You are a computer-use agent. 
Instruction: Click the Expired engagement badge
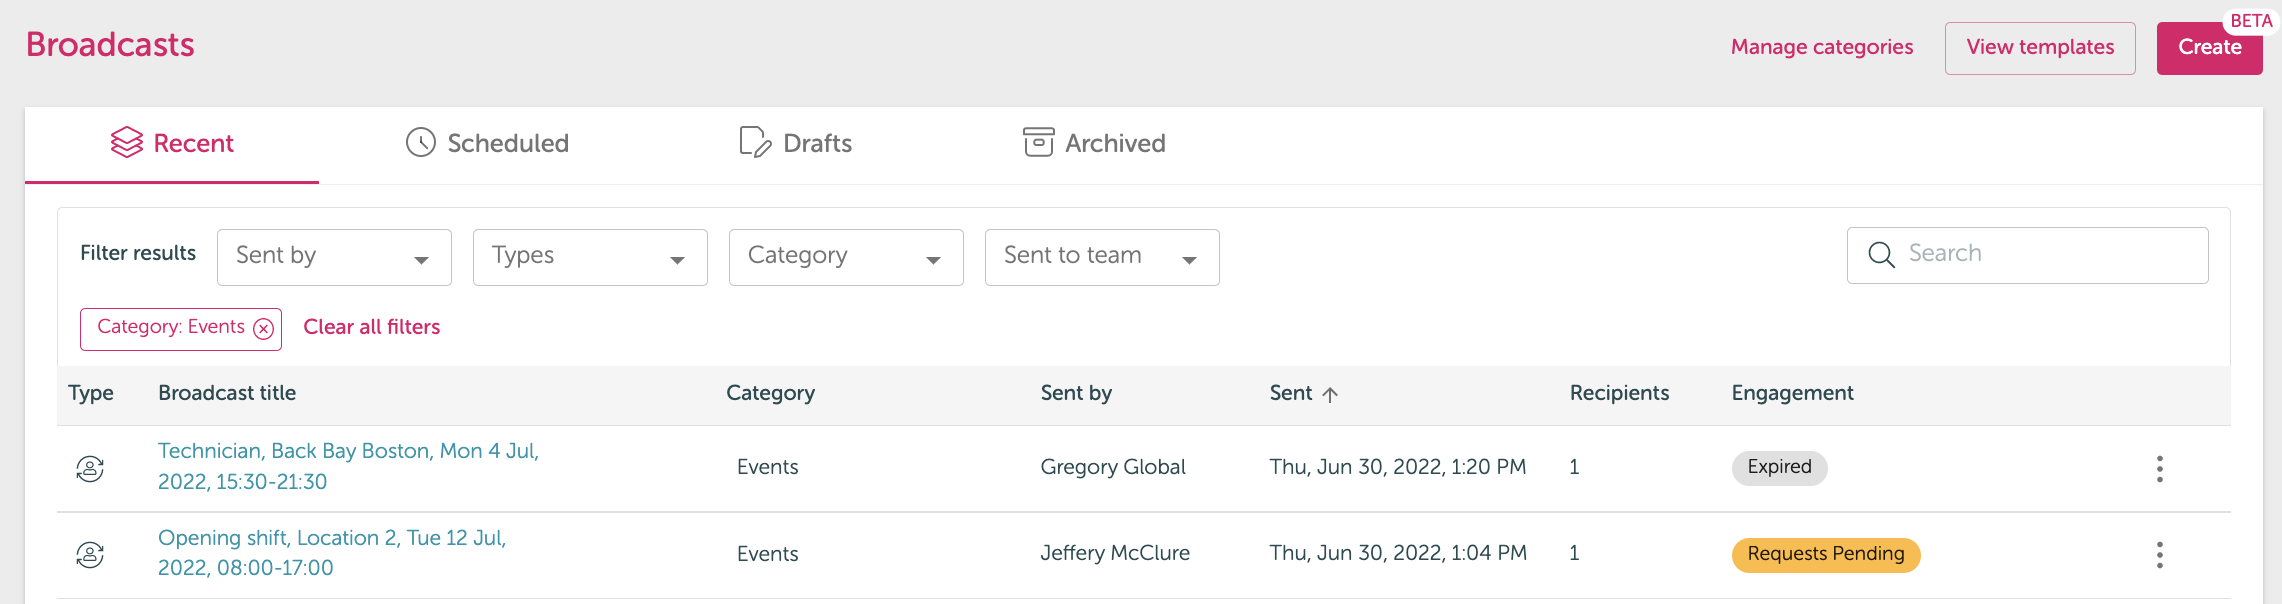click(1780, 468)
